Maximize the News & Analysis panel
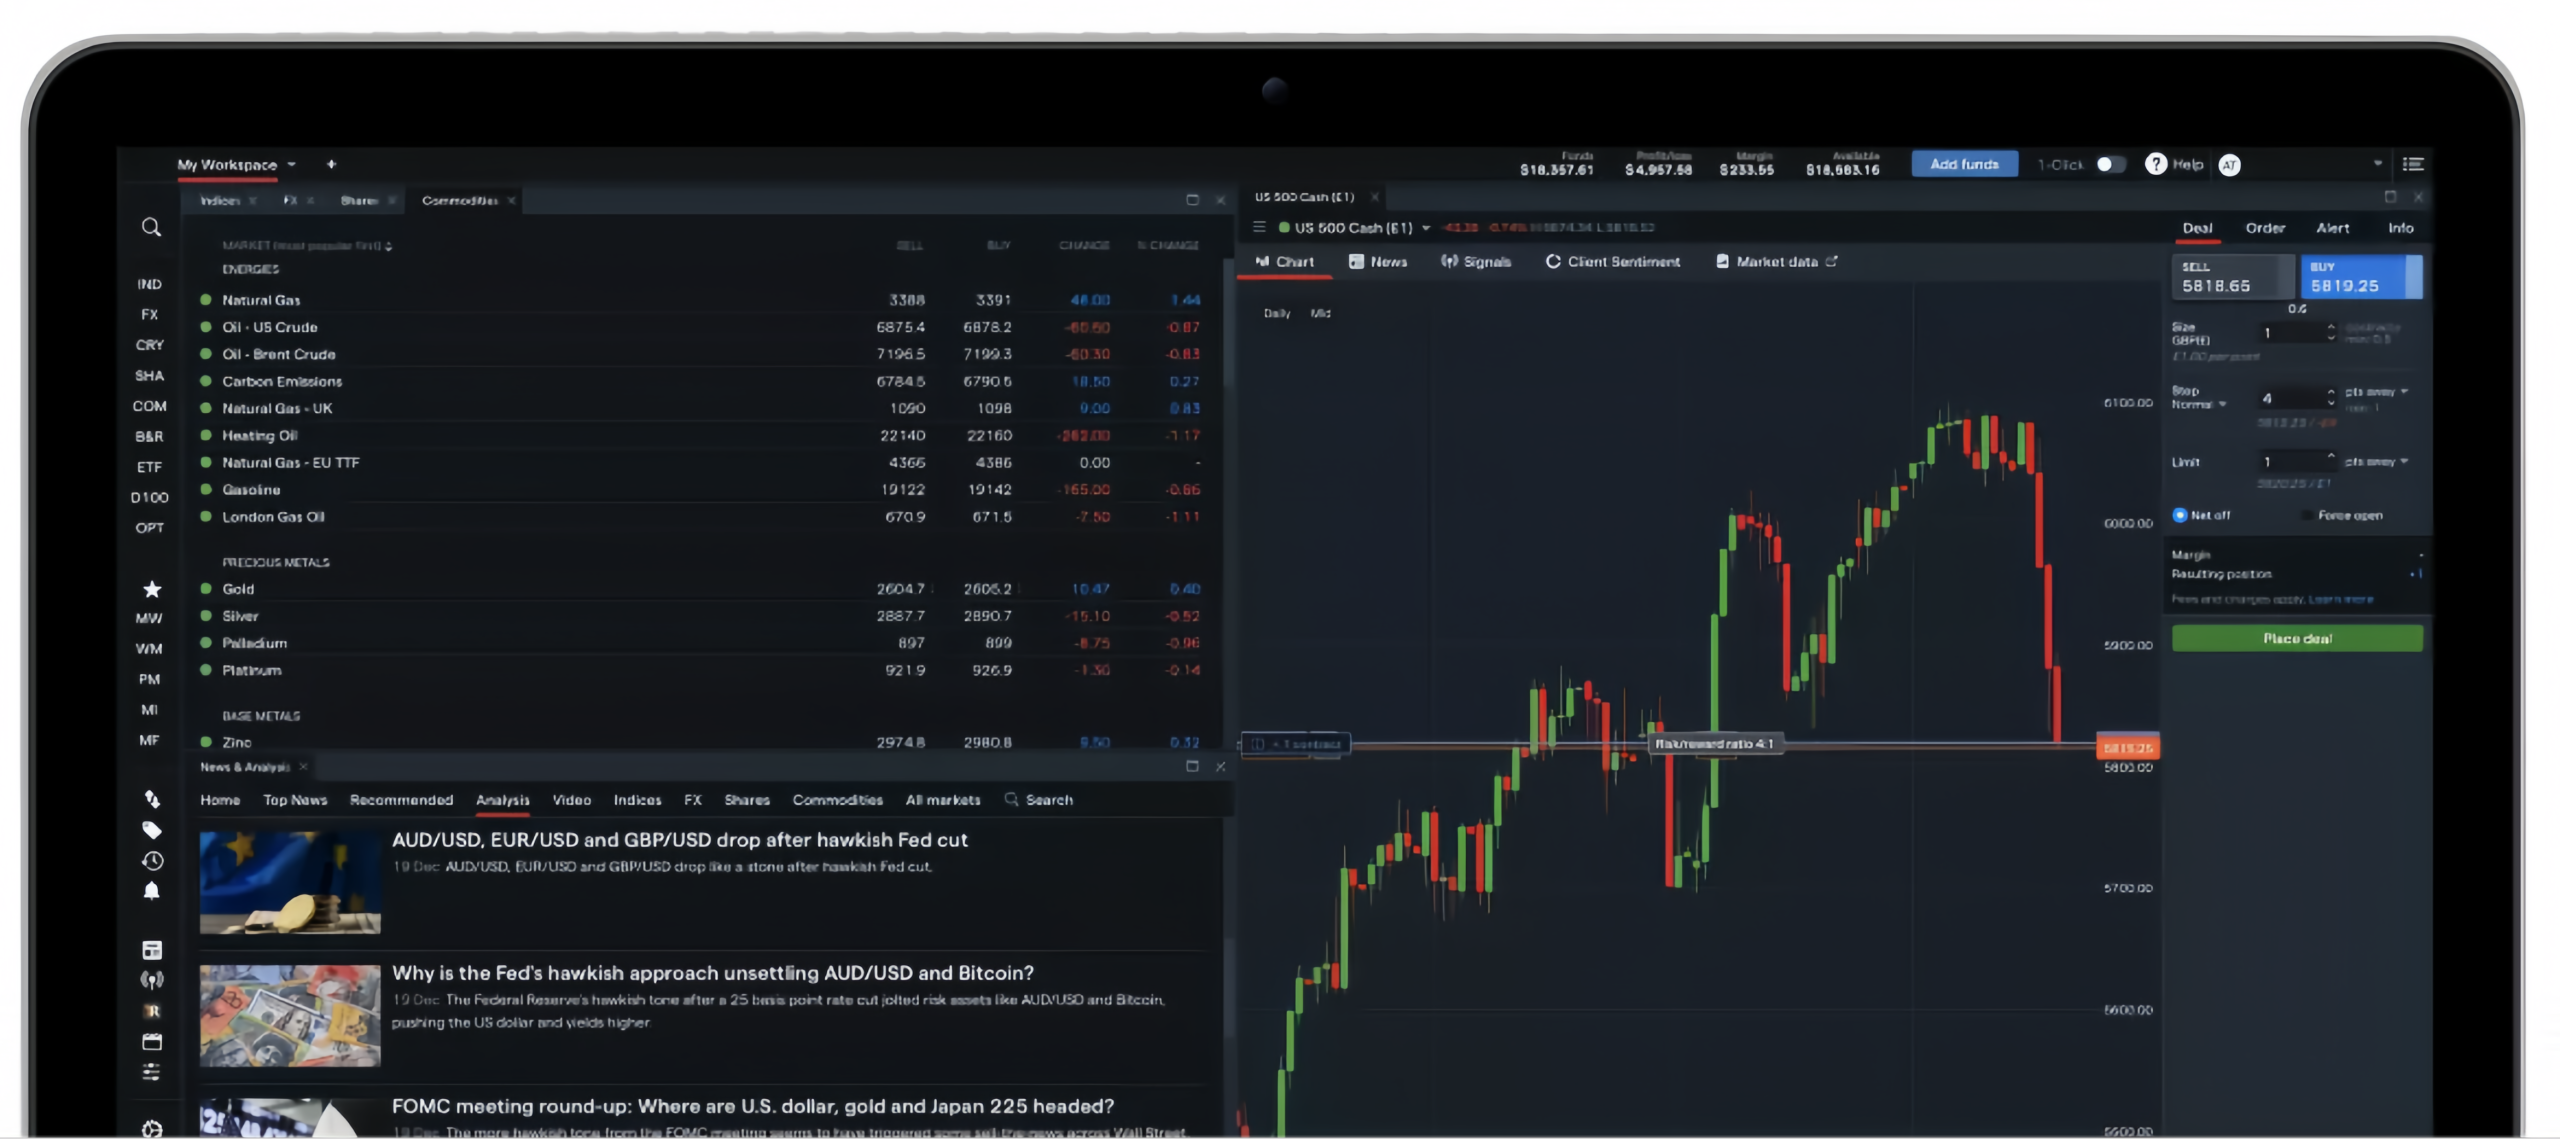 coord(1192,766)
